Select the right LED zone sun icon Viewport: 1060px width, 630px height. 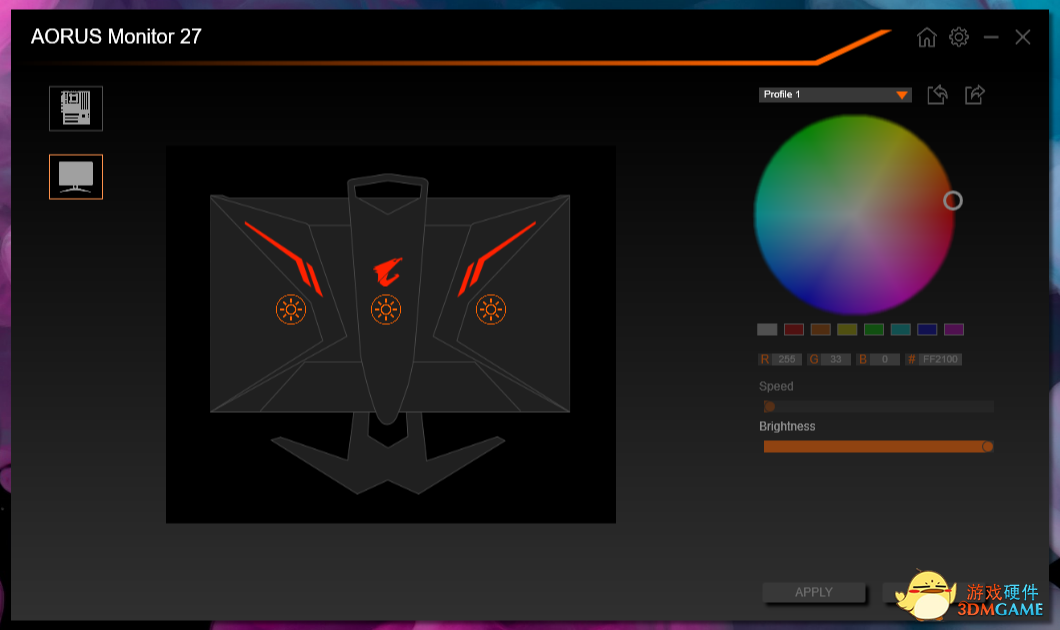click(491, 310)
